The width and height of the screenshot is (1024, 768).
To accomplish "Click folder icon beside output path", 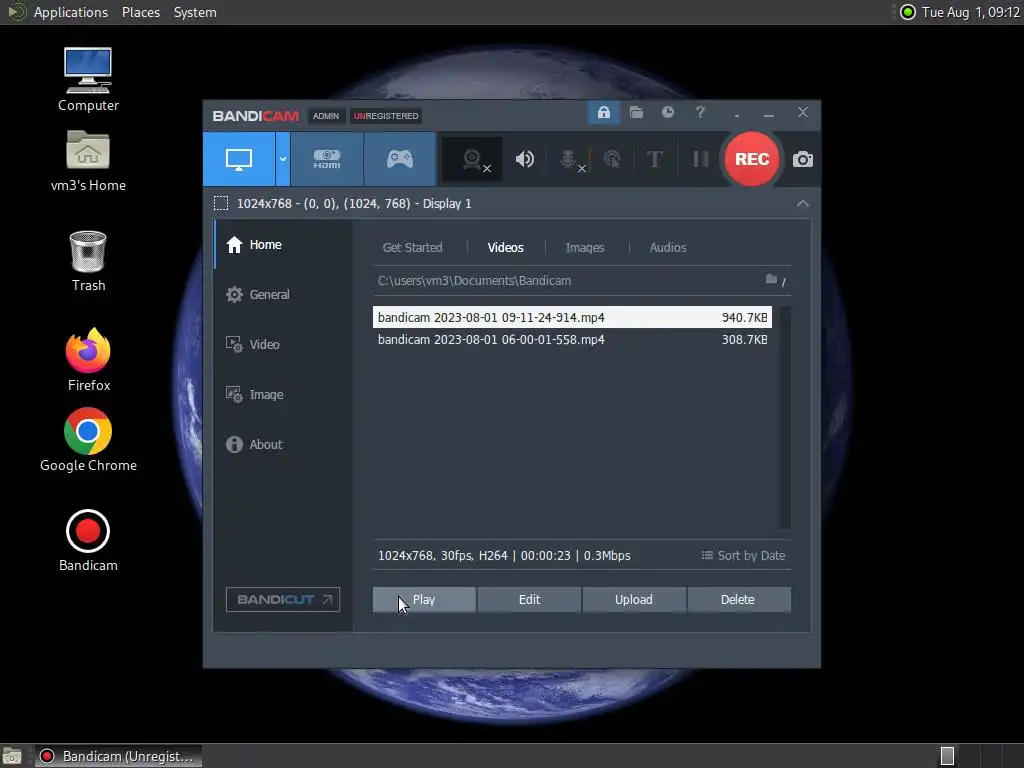I will click(771, 280).
